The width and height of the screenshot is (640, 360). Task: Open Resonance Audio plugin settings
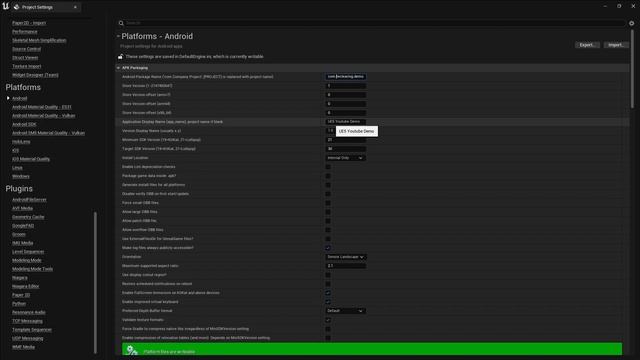(x=29, y=312)
